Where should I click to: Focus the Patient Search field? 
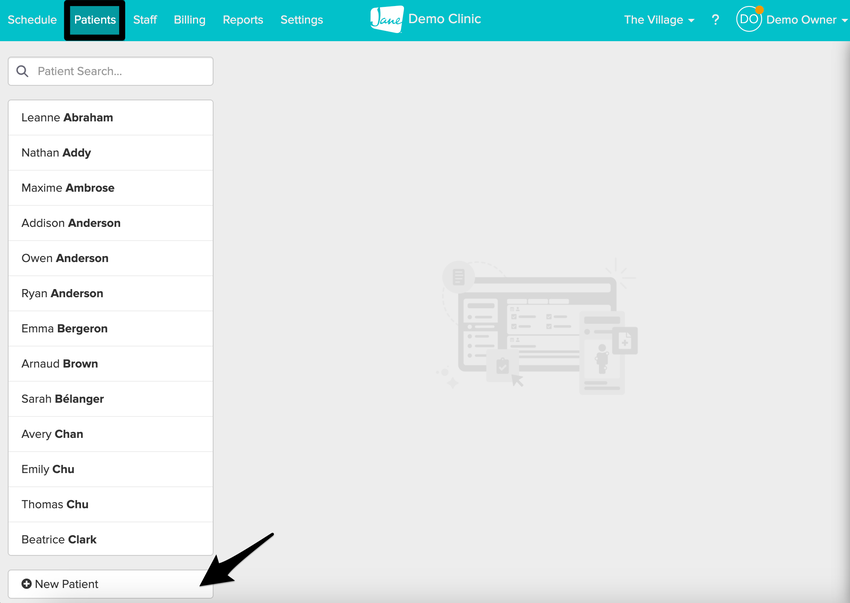pos(111,71)
